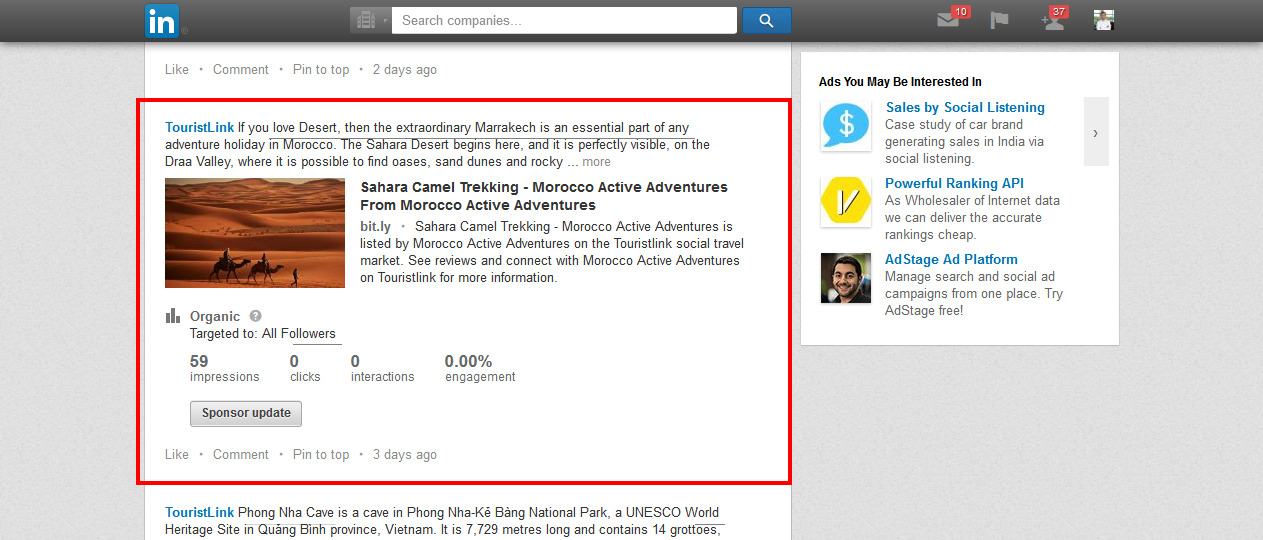Pin the 3 days ago post to top

321,454
